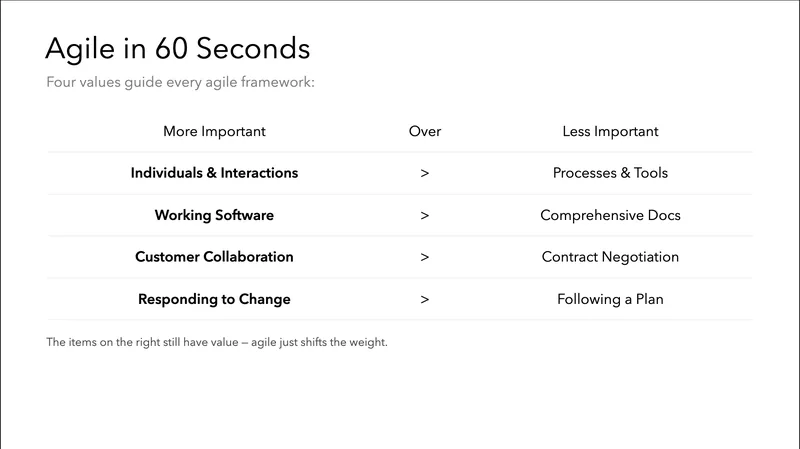This screenshot has width=800, height=449.
Task: Select the 'Four values guide every agile framework' subtitle
Action: tap(180, 82)
